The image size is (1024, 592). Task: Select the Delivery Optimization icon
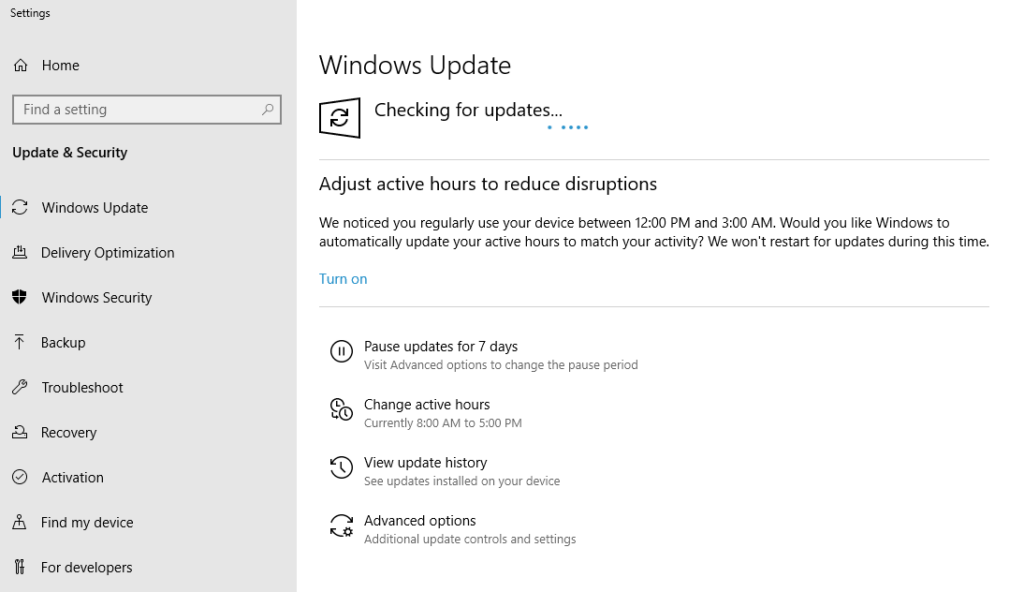coord(20,252)
